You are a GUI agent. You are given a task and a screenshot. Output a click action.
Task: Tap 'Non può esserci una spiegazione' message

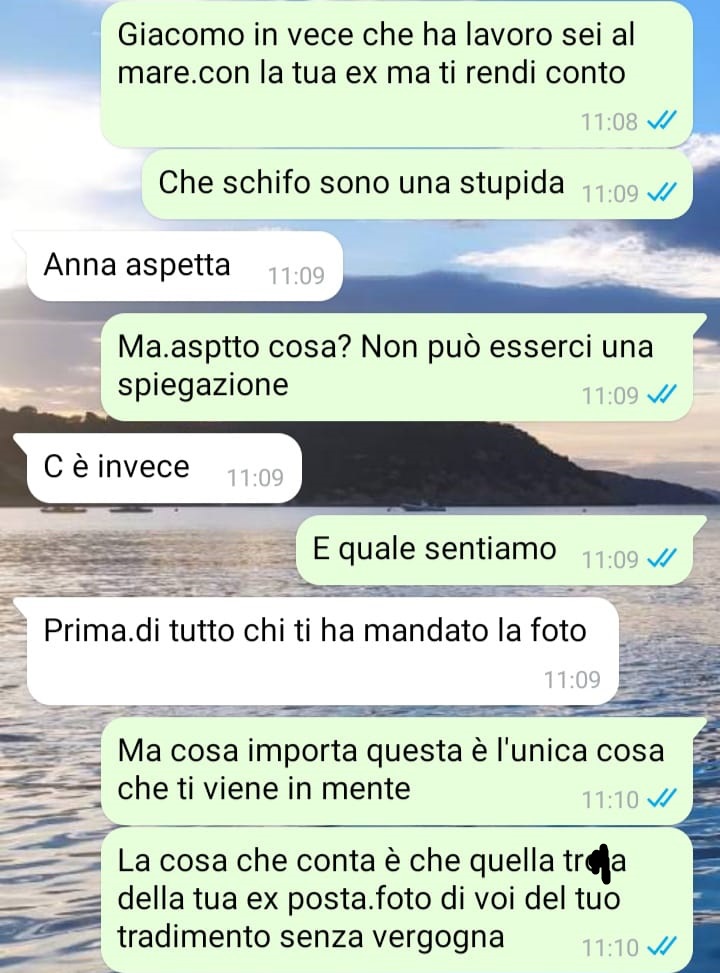coord(397,367)
